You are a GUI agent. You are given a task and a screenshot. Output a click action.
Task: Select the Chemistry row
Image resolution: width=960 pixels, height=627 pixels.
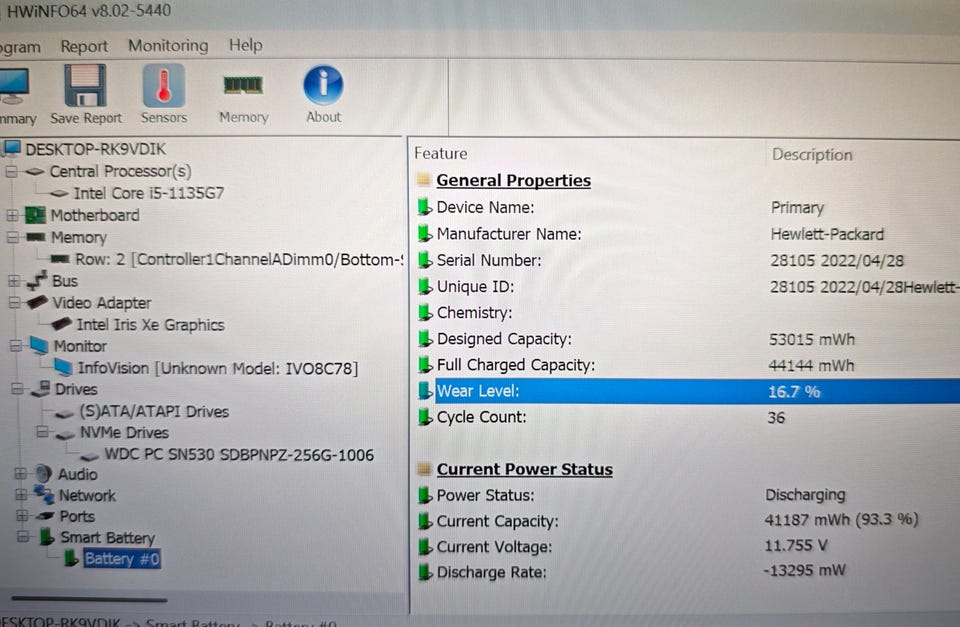[687, 313]
